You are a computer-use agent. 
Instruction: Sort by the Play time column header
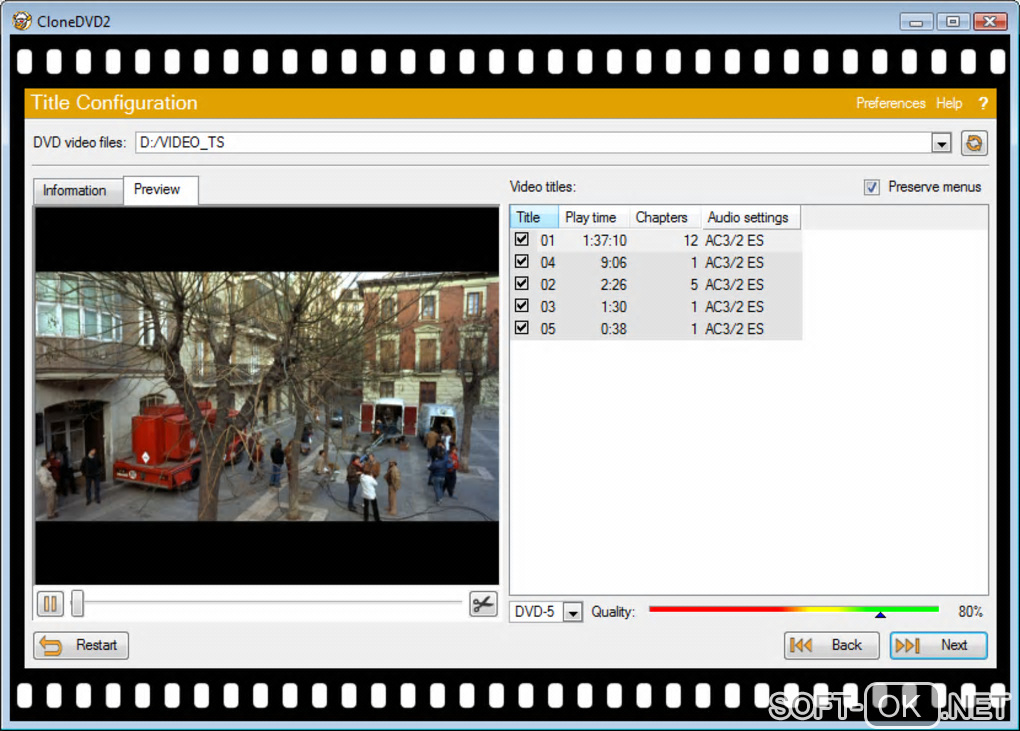591,217
